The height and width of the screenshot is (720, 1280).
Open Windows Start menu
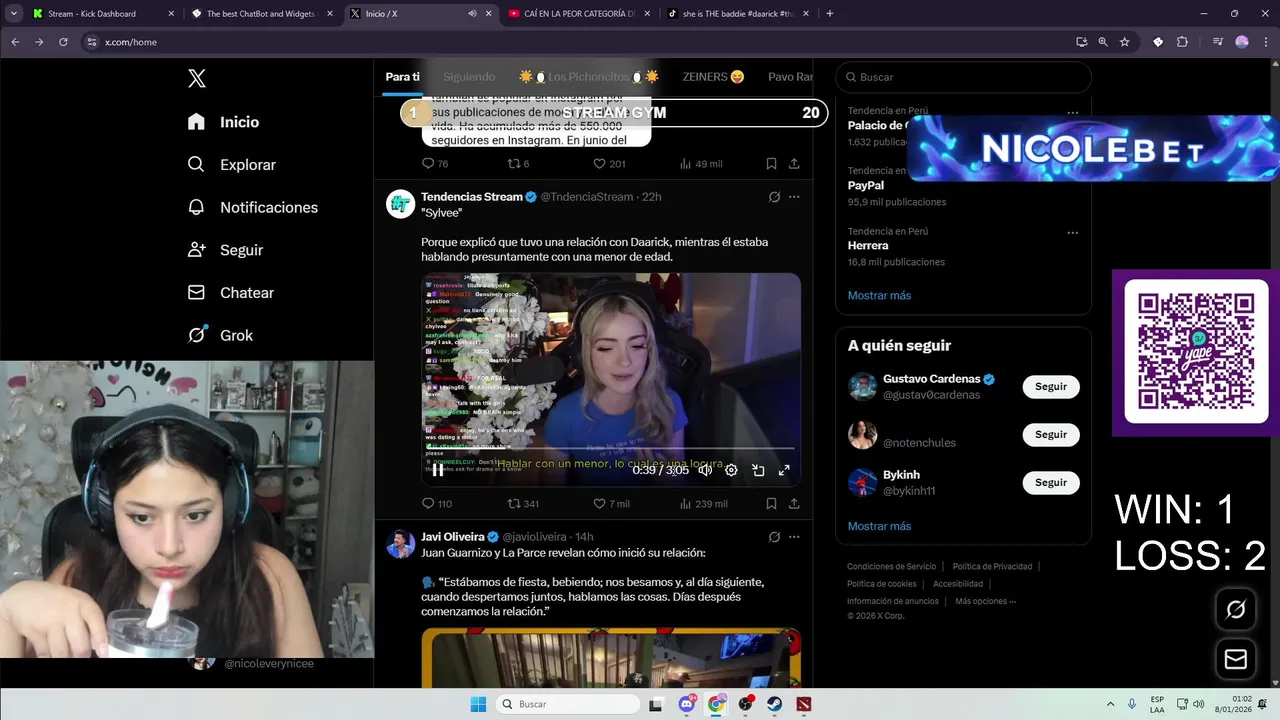pos(478,704)
